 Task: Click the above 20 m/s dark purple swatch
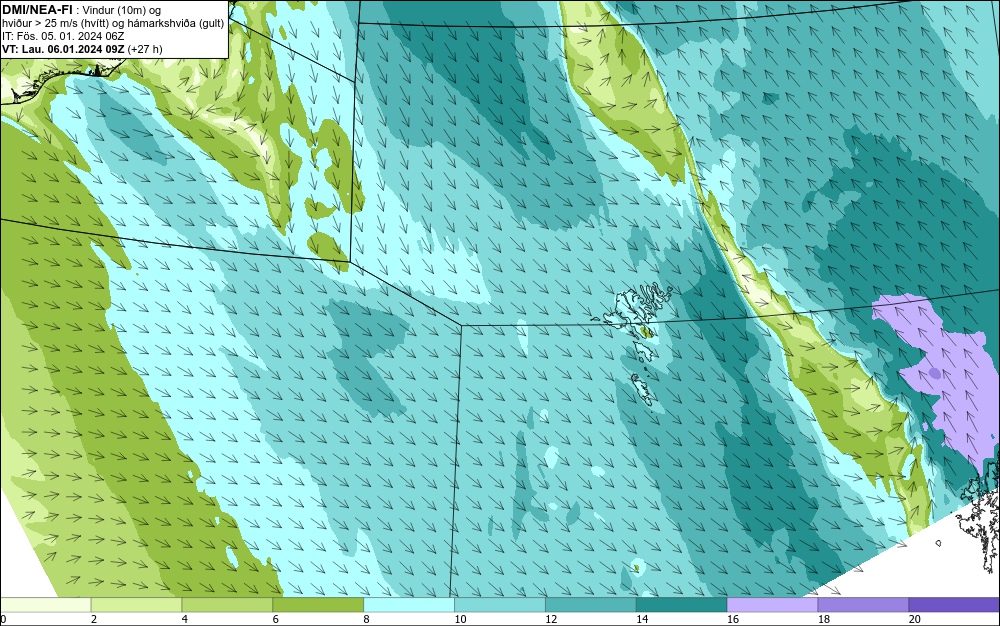pos(954,604)
